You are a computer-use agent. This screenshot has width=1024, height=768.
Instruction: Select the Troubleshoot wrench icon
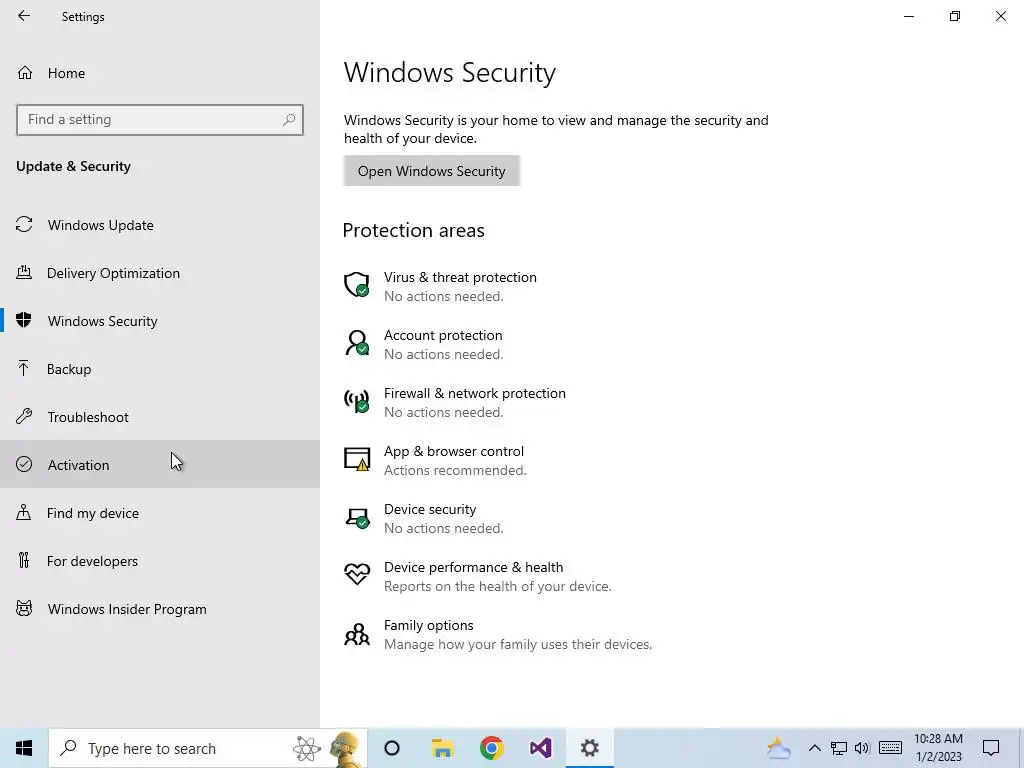click(24, 416)
